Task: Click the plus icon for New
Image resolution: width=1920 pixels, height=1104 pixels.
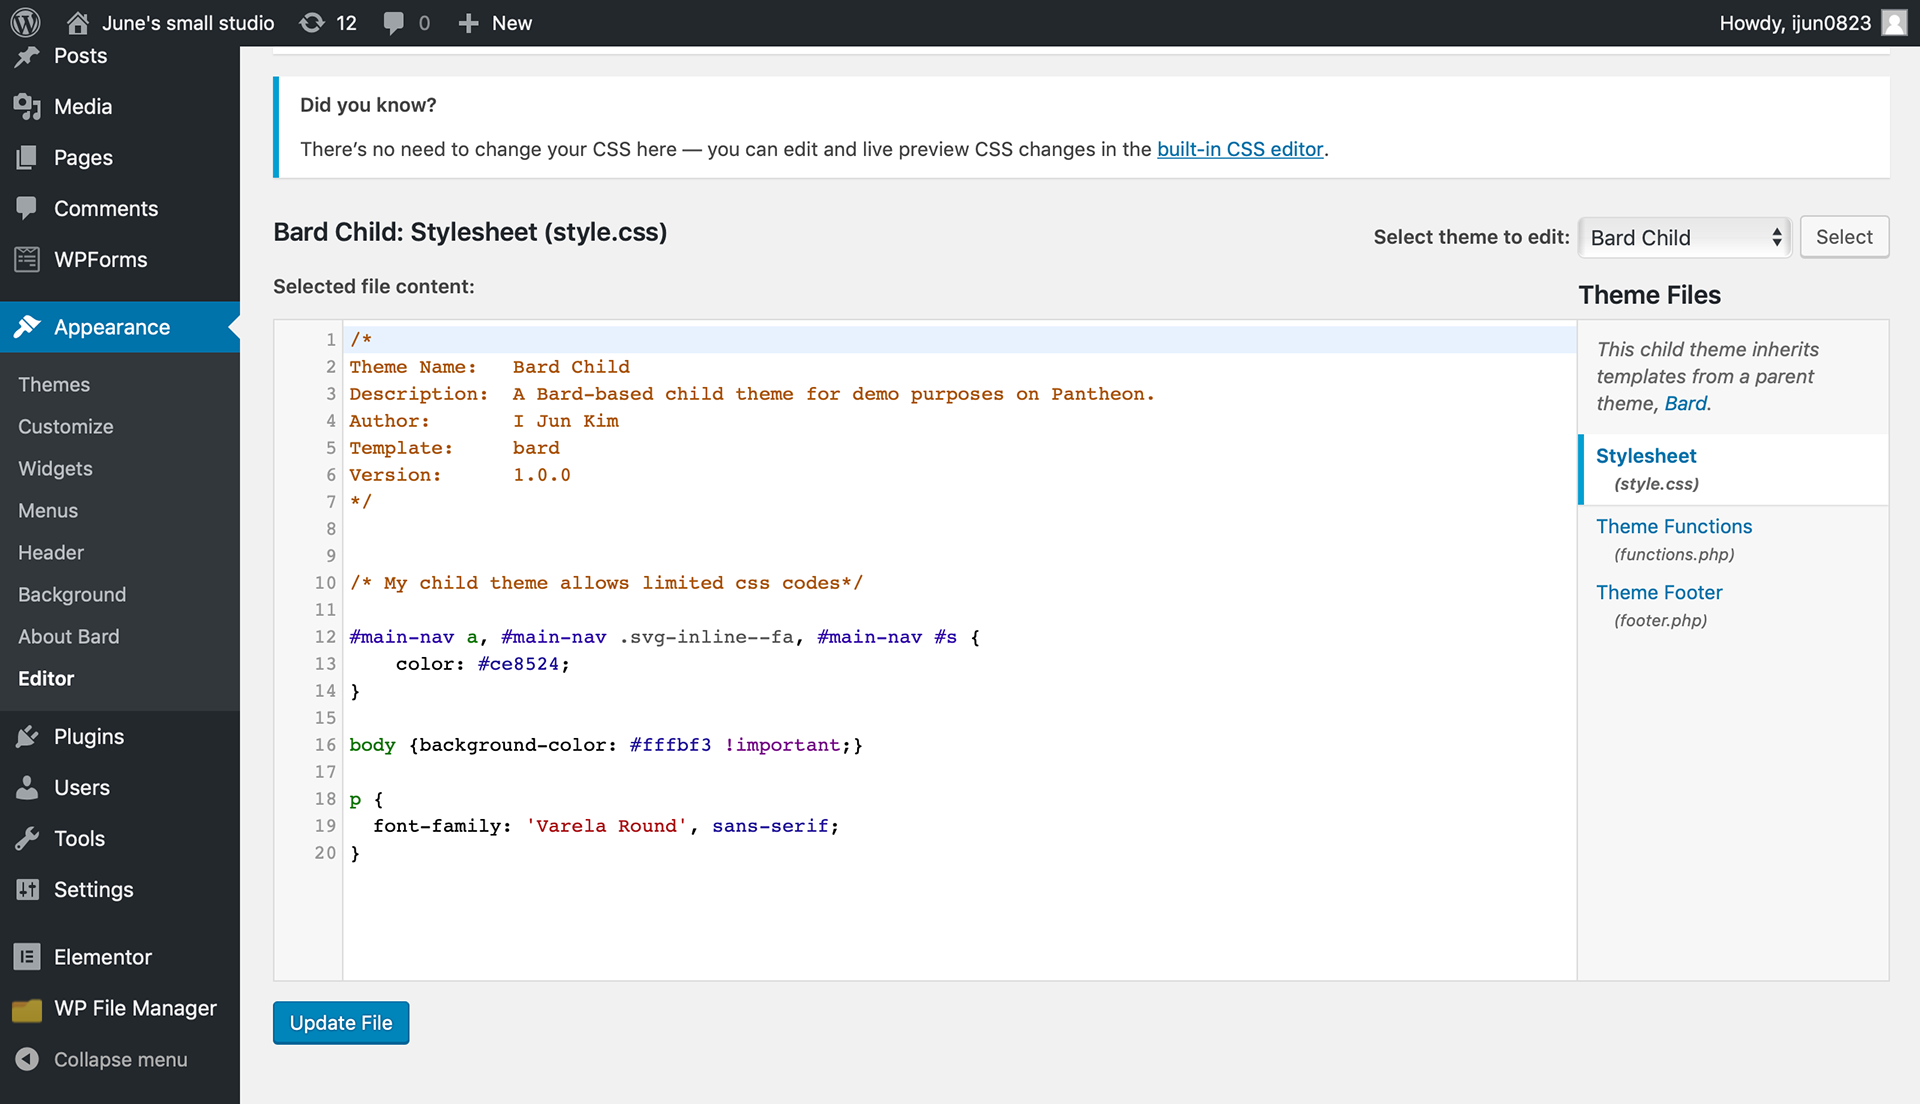Action: (x=468, y=23)
